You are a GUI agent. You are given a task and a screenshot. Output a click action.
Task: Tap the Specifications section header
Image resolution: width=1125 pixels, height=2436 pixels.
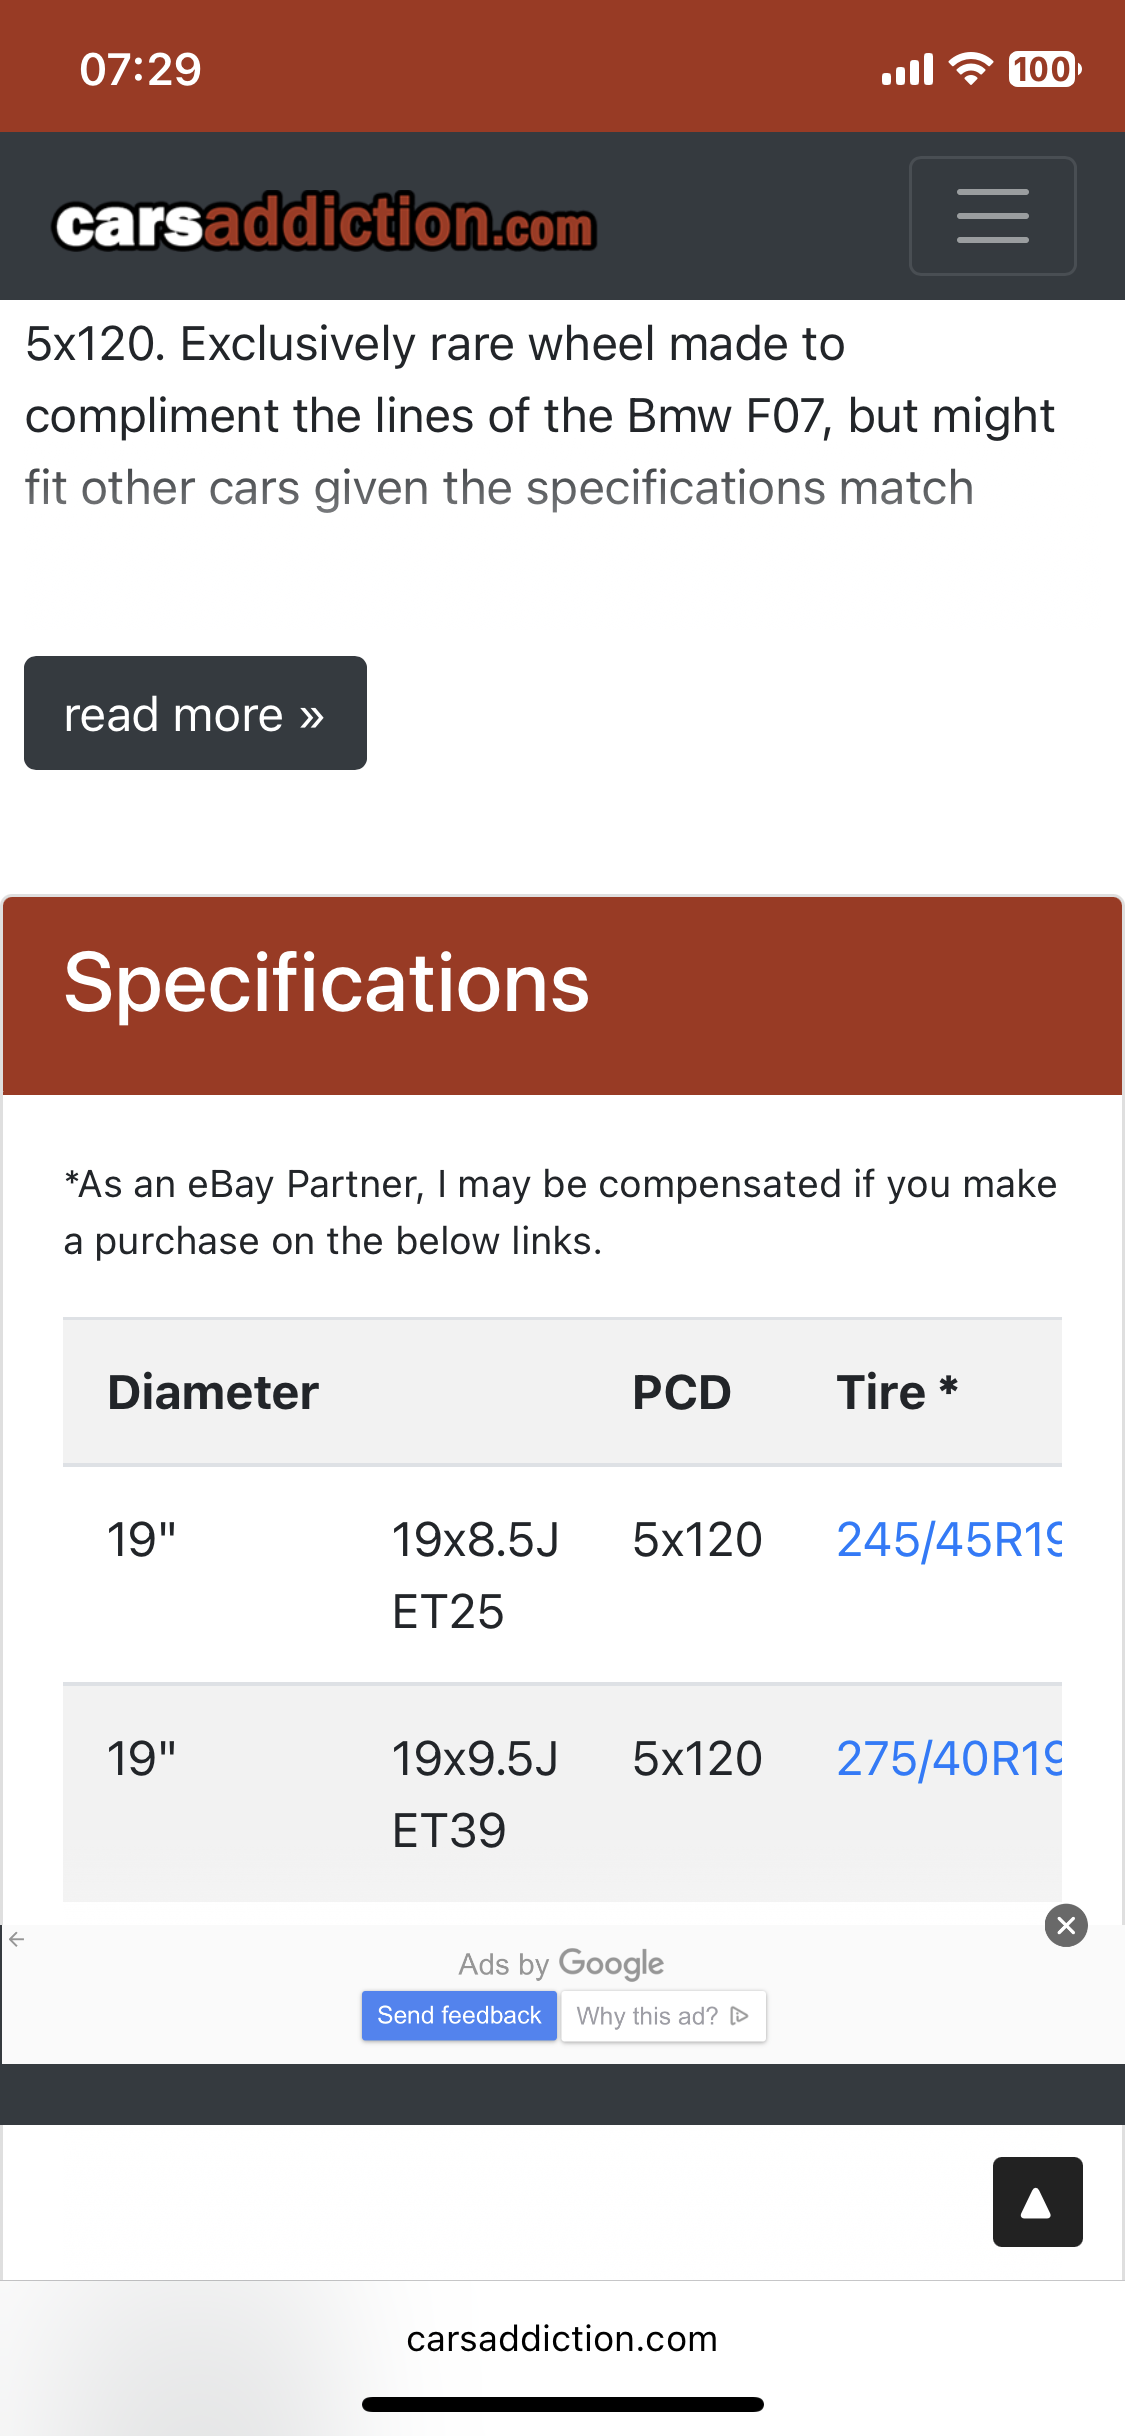point(562,995)
